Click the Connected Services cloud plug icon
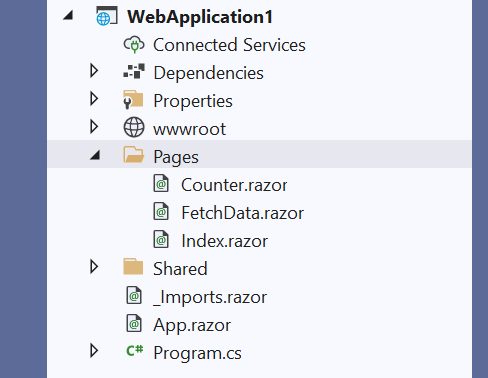 [134, 44]
